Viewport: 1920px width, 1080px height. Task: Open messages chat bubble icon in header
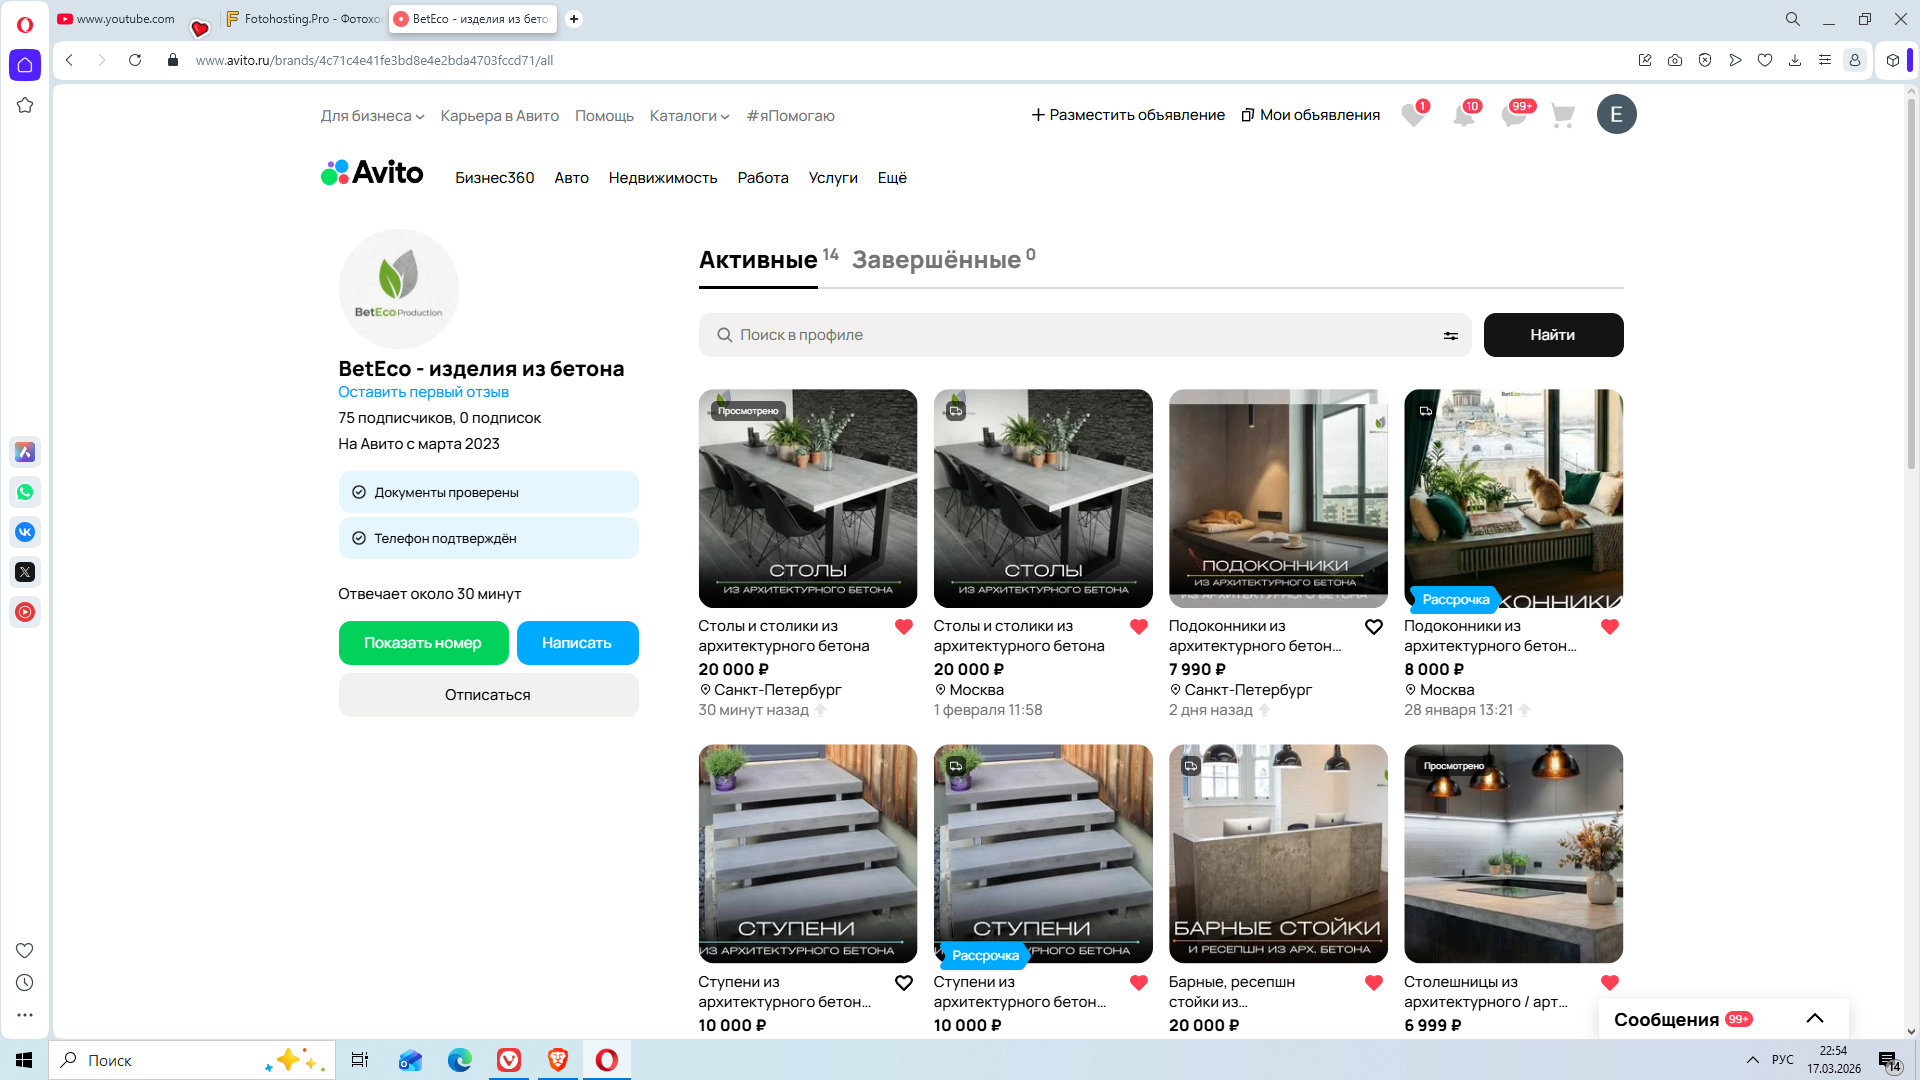[1514, 116]
